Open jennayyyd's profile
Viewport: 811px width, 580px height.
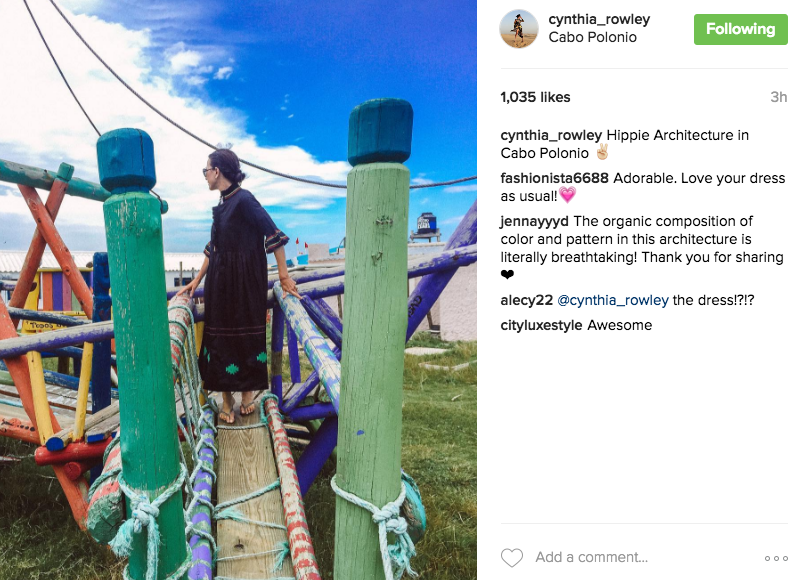point(534,221)
